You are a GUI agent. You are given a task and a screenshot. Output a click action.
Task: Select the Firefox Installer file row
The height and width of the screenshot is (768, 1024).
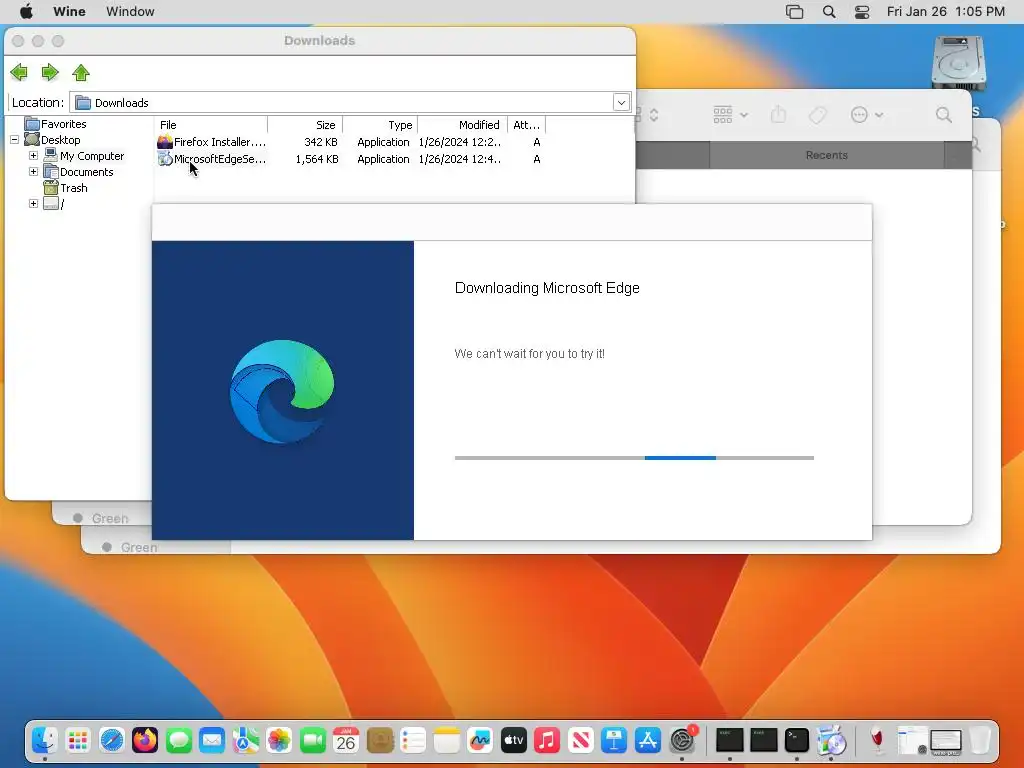click(350, 142)
